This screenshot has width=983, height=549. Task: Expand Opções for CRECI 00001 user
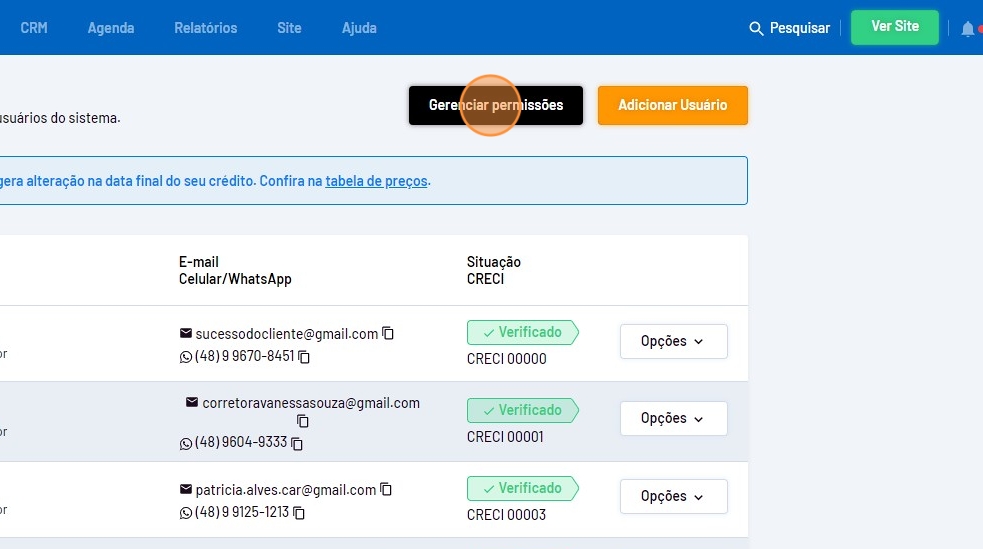coord(673,418)
